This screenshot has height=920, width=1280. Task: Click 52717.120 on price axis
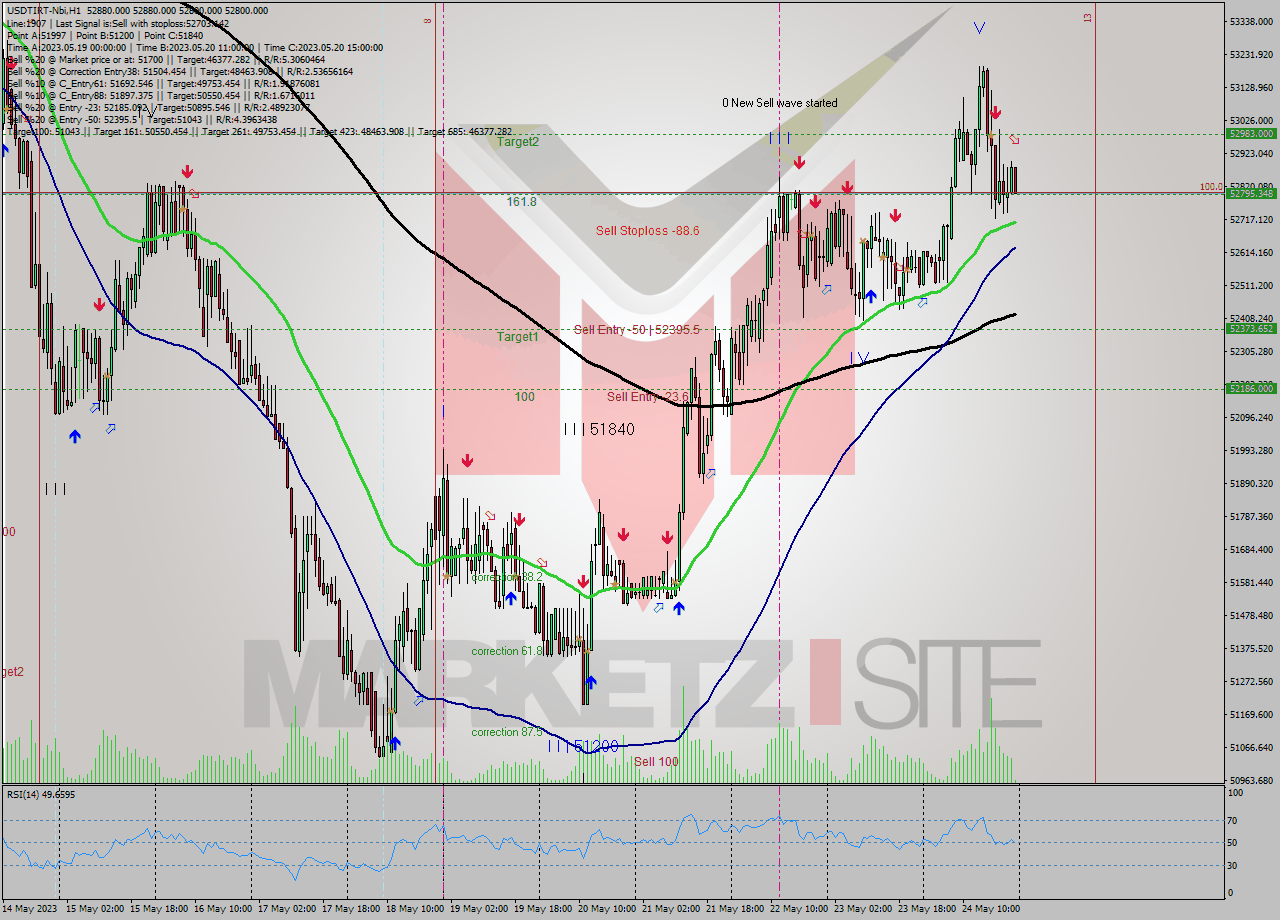(x=1252, y=219)
